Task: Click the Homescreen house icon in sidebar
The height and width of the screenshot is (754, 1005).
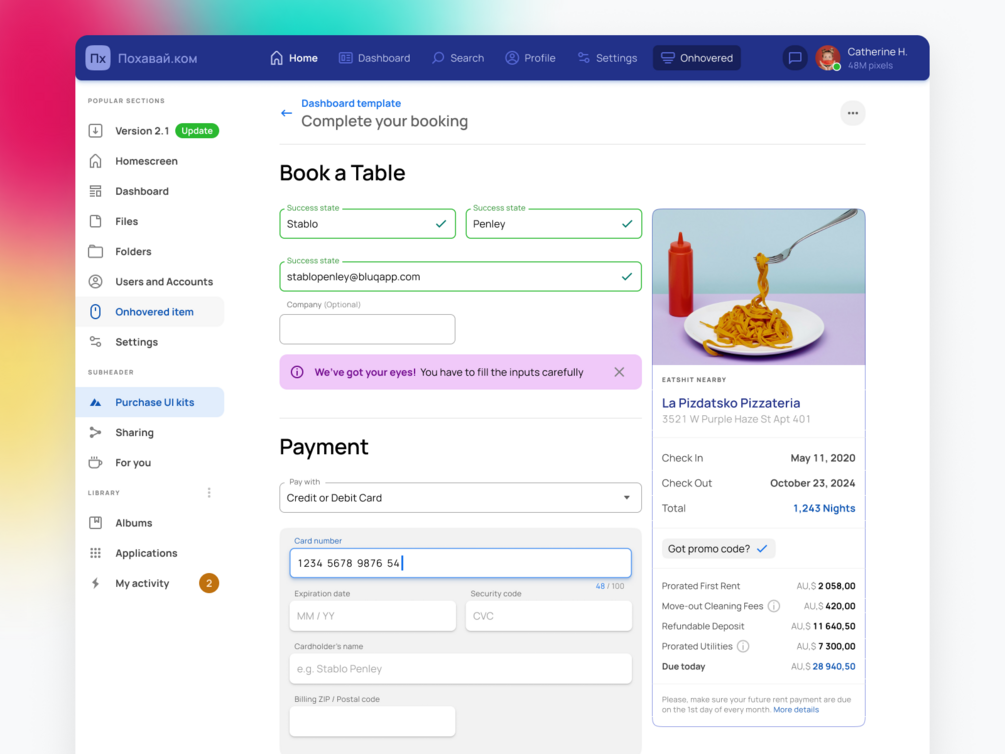Action: tap(96, 161)
